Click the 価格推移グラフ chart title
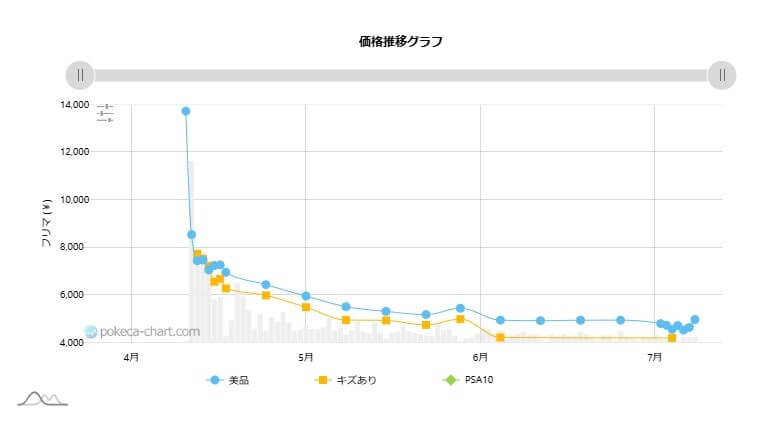This screenshot has height=429, width=784. tap(400, 42)
